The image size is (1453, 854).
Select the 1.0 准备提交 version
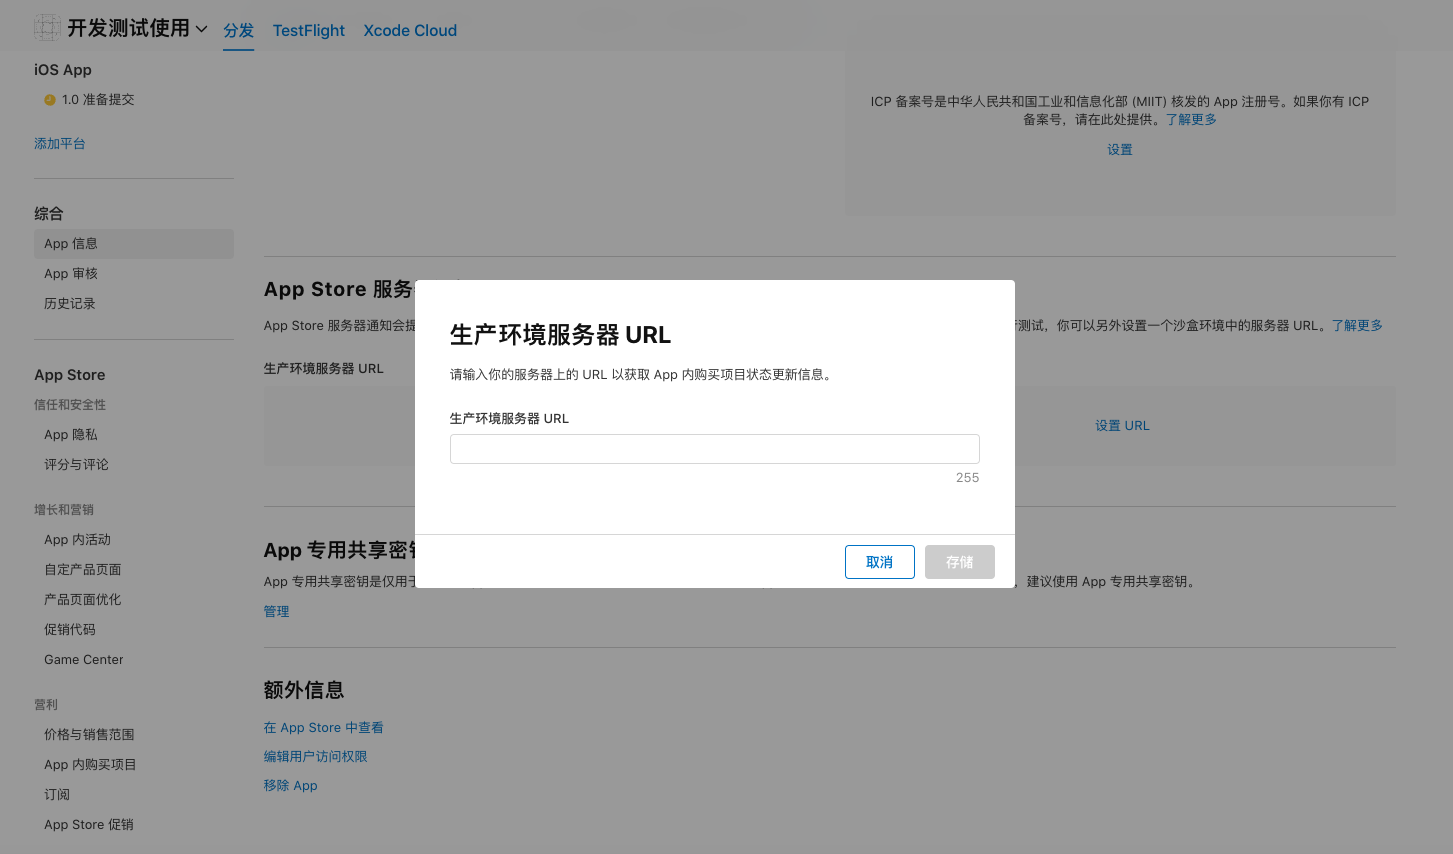[x=98, y=100]
